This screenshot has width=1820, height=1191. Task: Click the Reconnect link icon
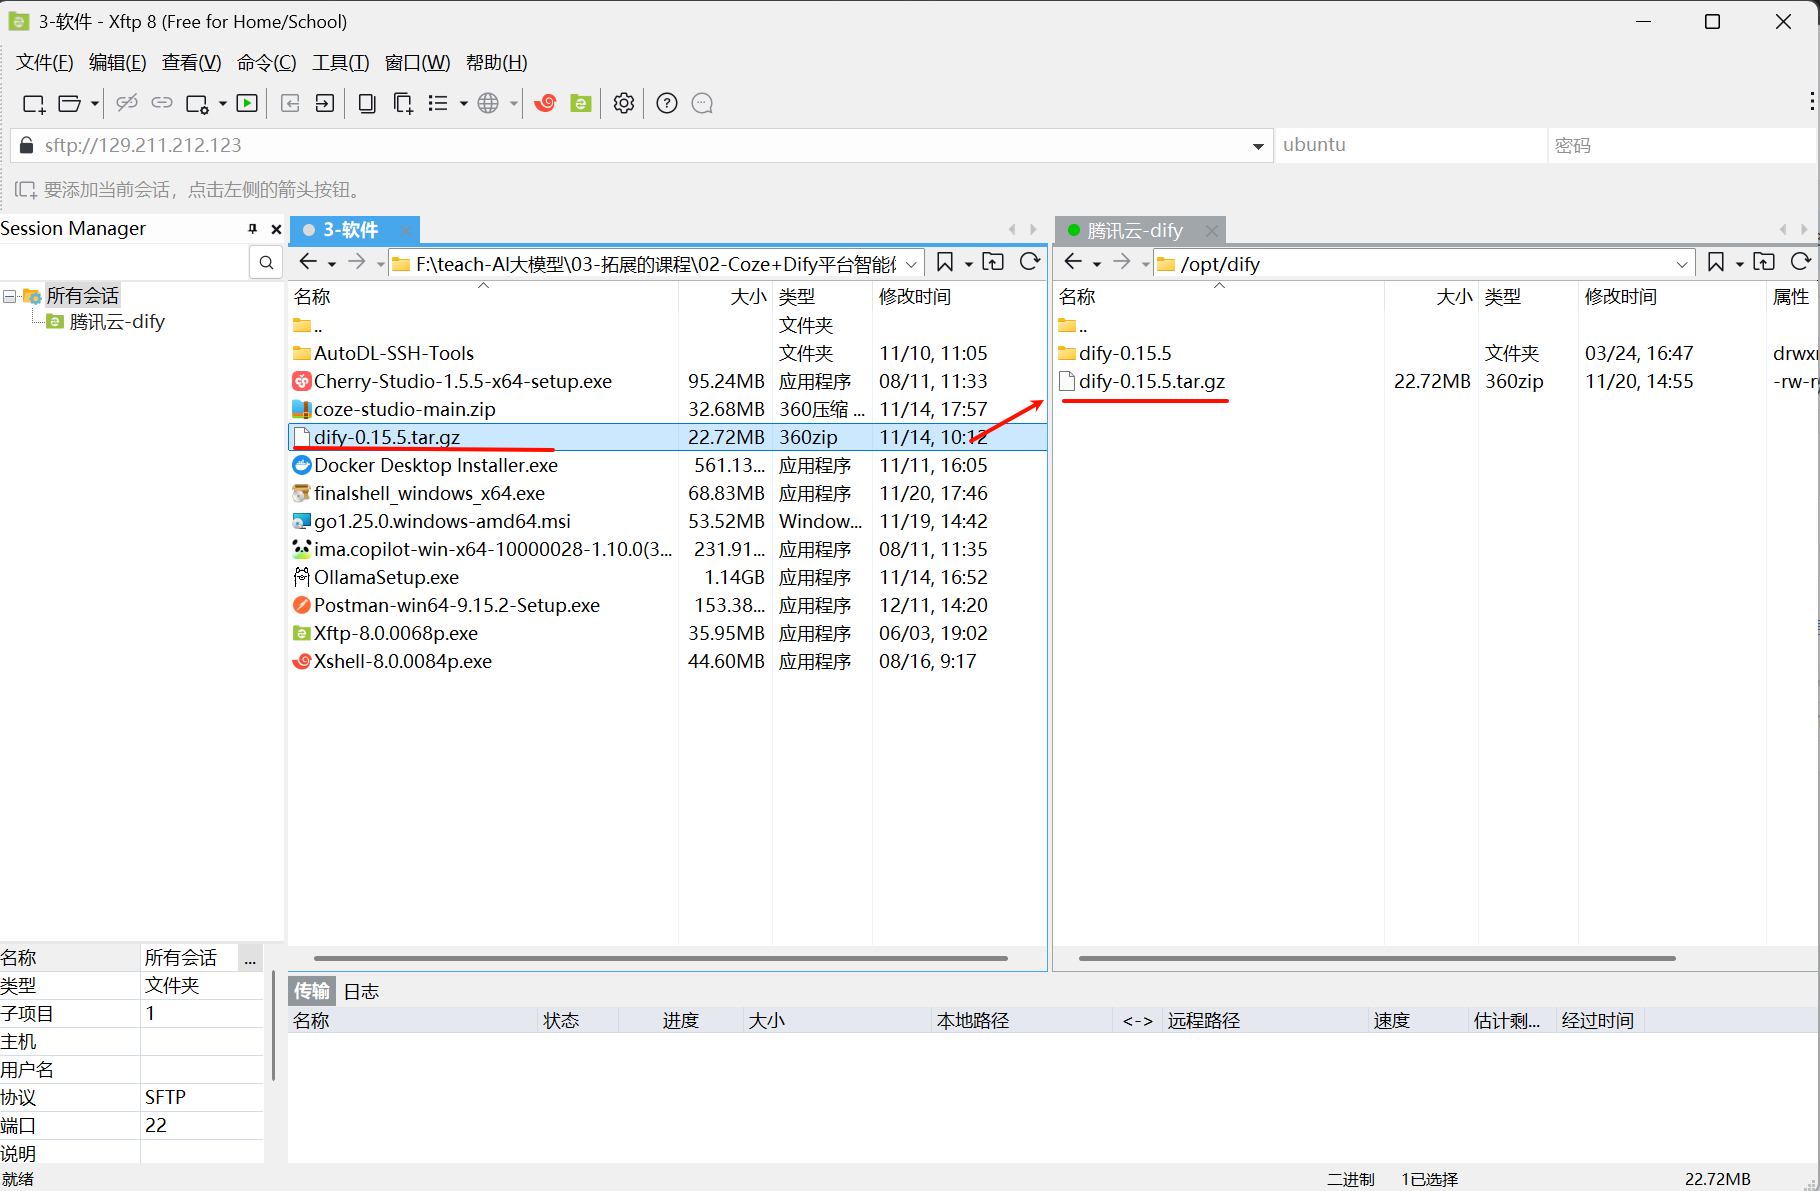tap(162, 103)
